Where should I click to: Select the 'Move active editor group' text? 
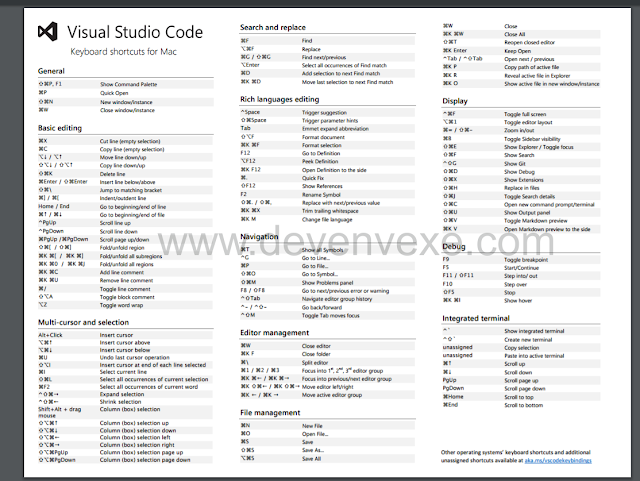[x=332, y=395]
